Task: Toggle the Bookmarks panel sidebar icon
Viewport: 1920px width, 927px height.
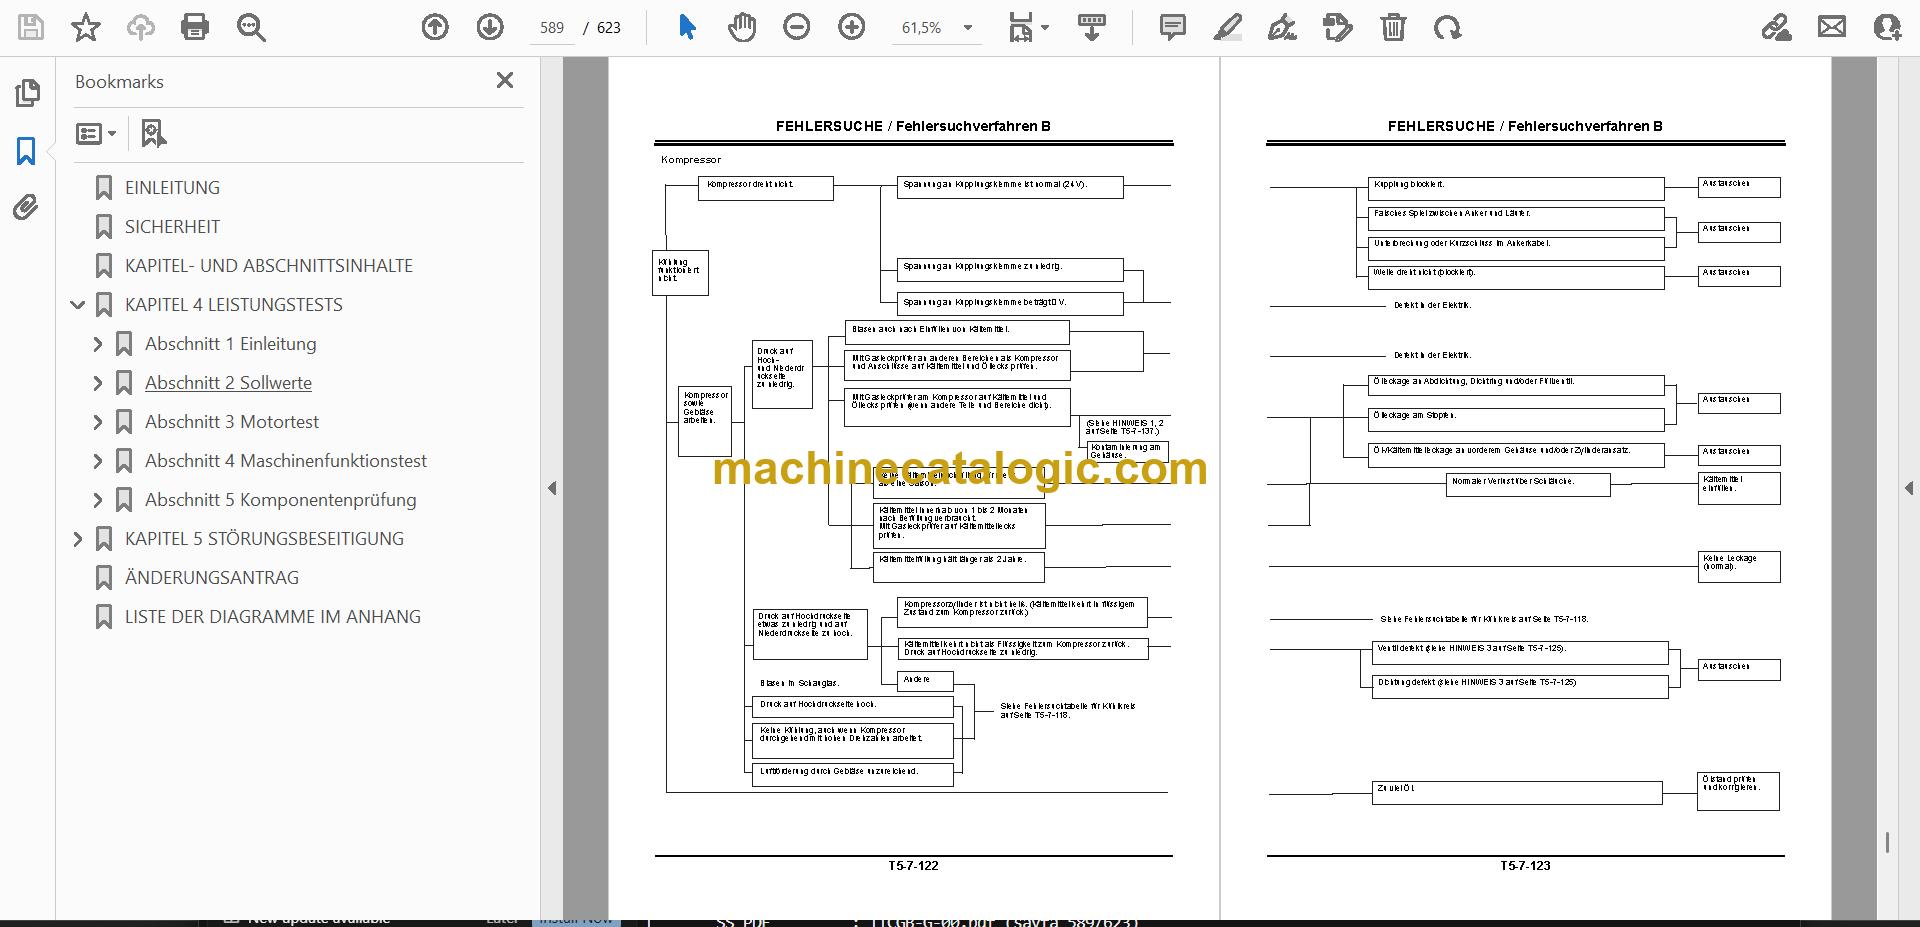Action: tap(26, 151)
